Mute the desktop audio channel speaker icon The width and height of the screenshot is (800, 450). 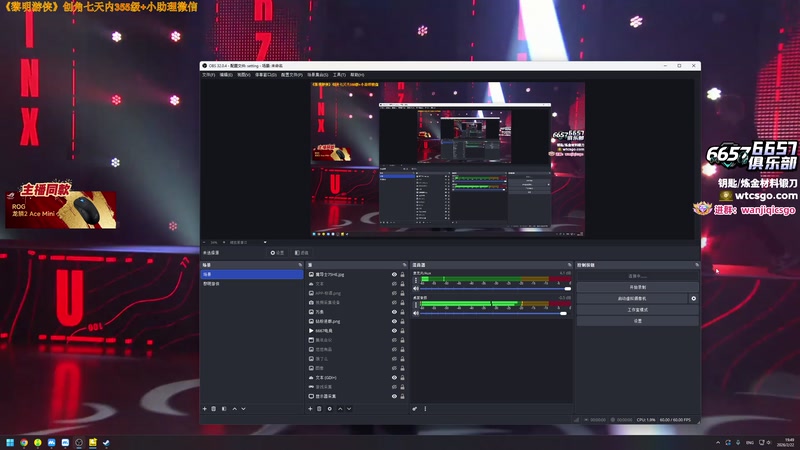click(x=416, y=313)
